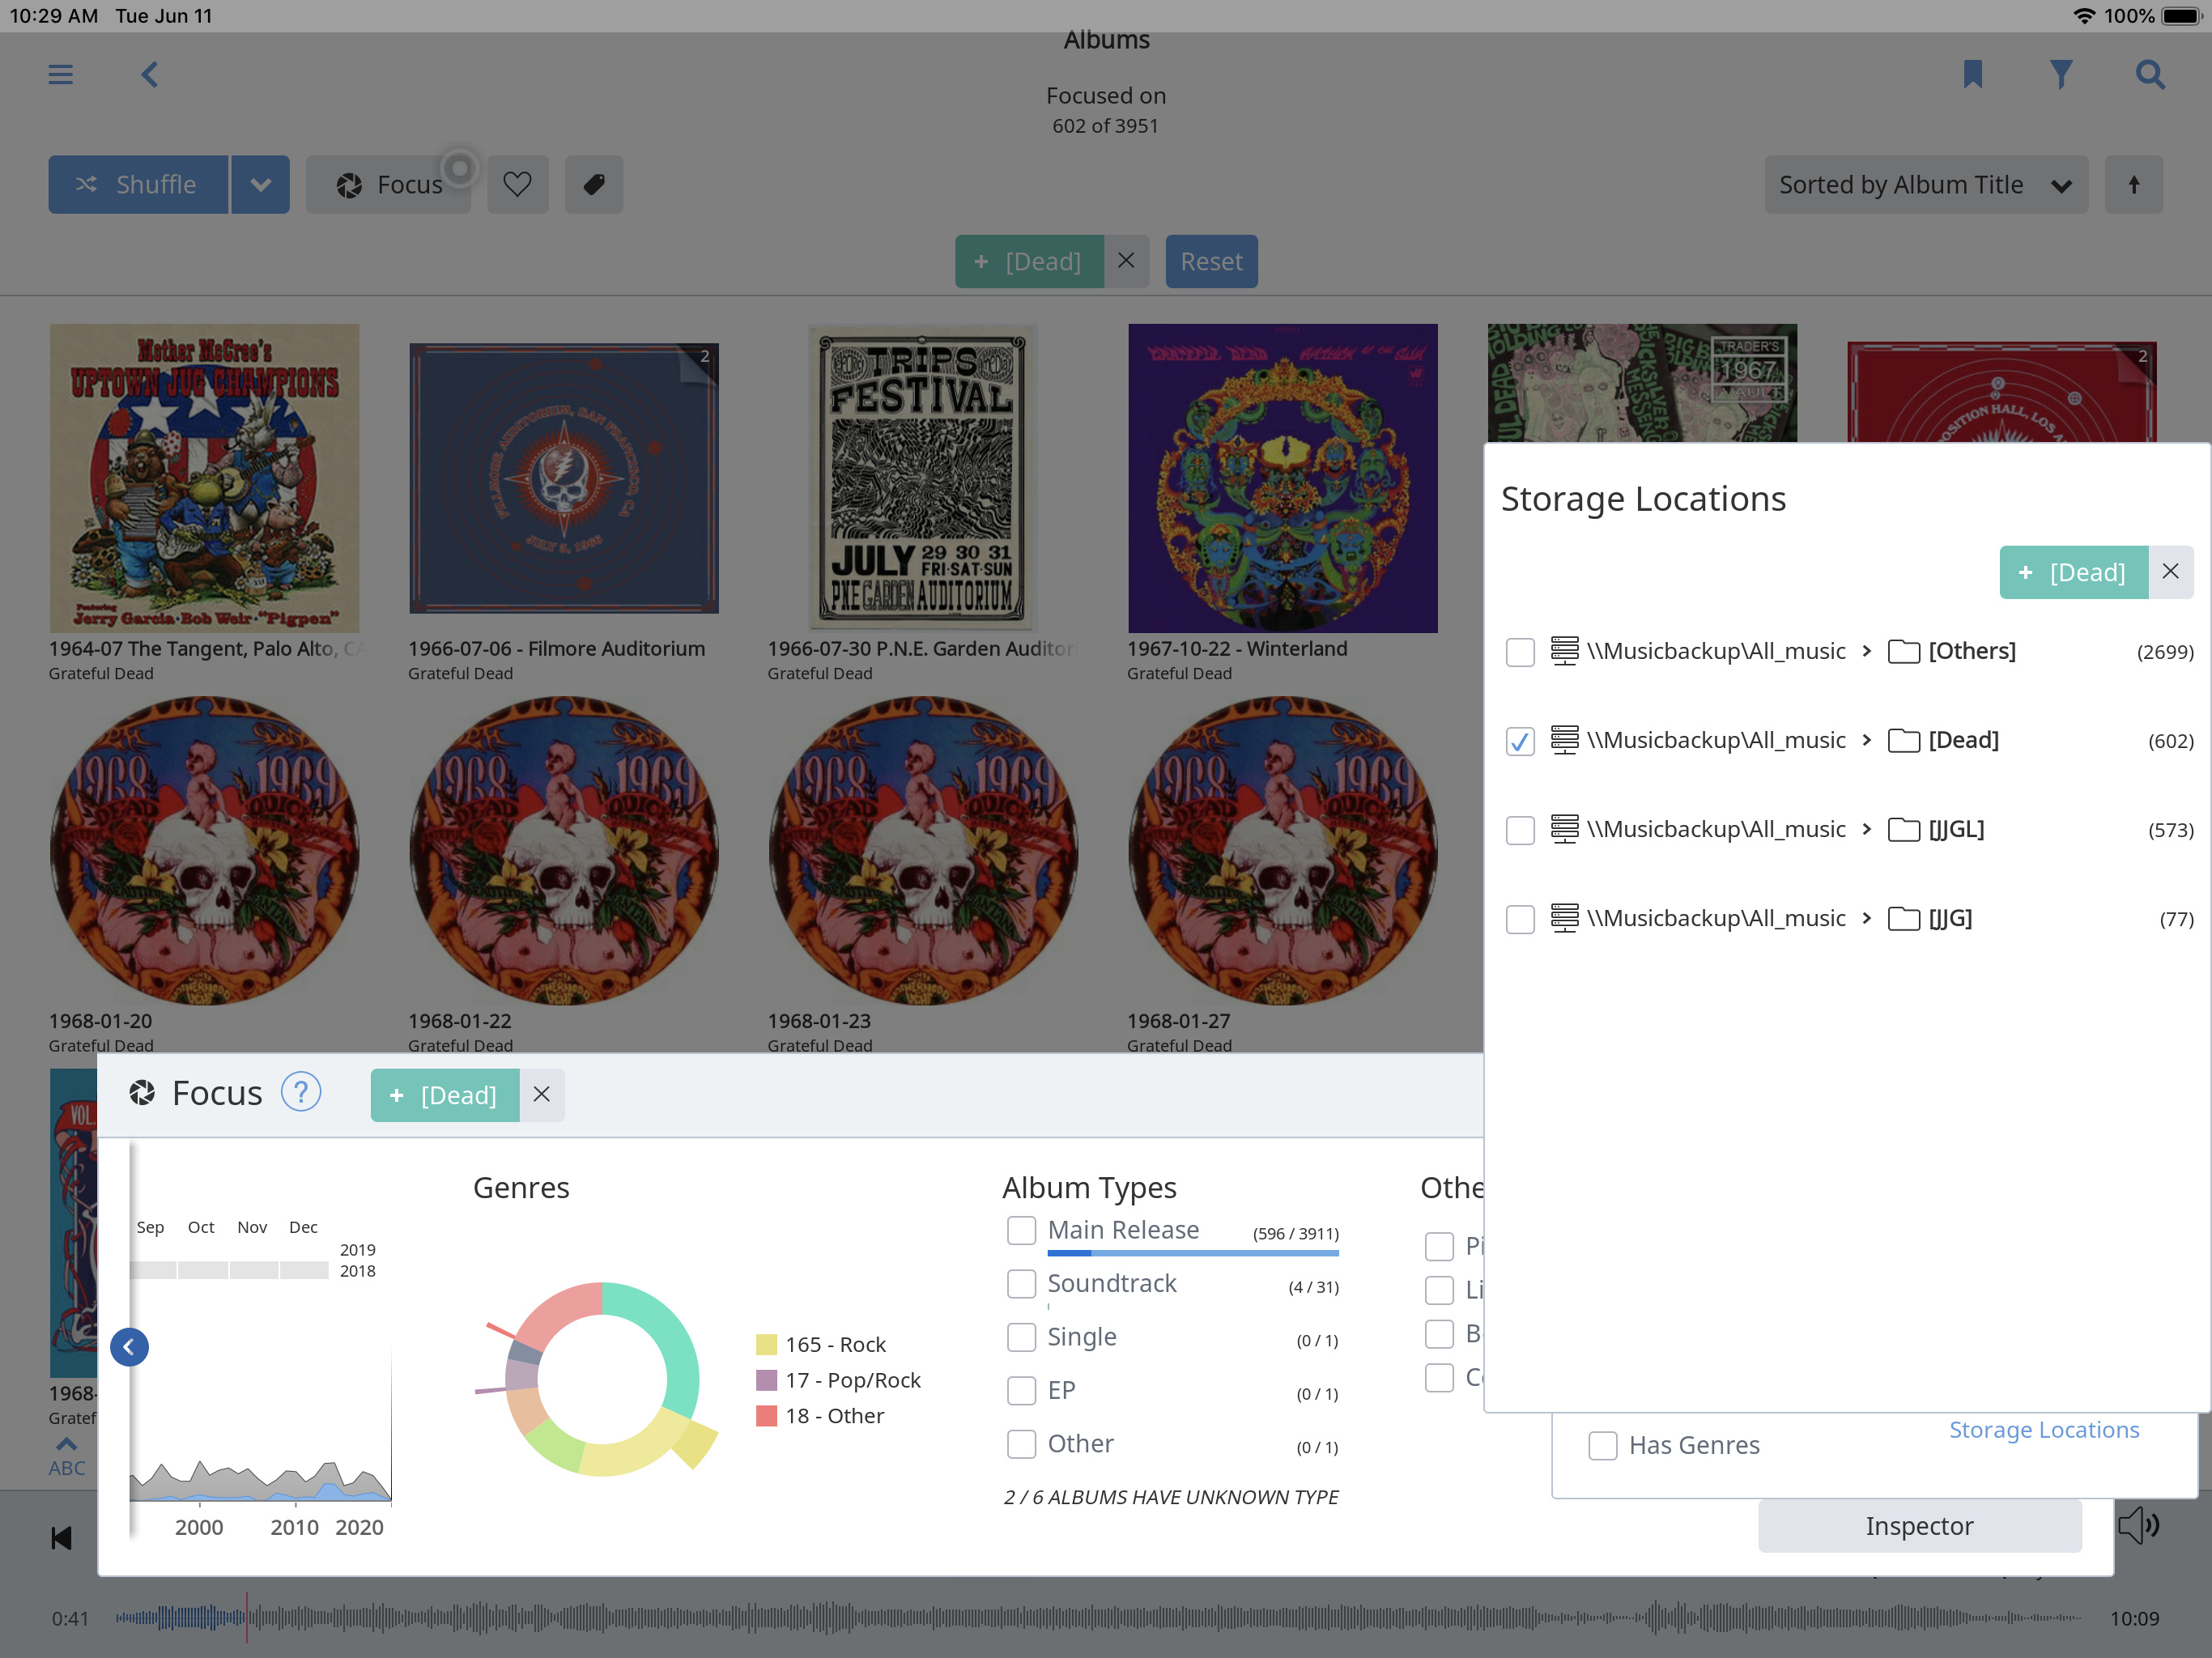Open the Storage Locations link
Screen dimensions: 2212x1658
(x=2044, y=1430)
